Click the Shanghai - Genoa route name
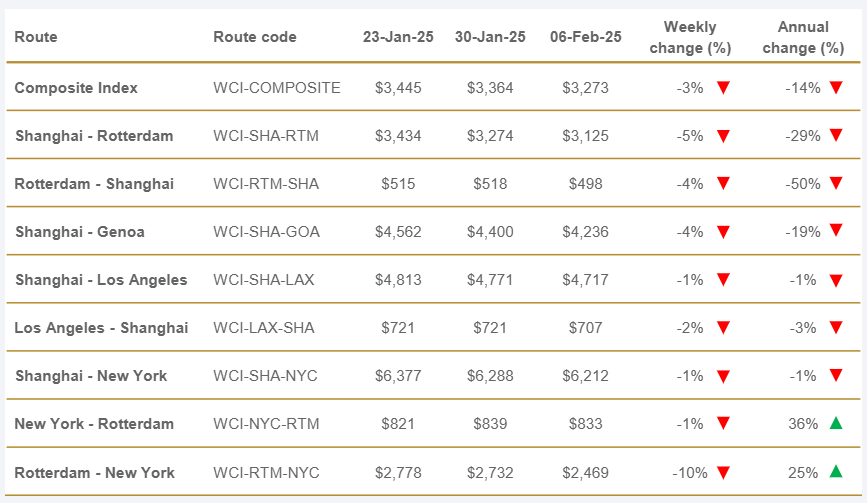Screen dimensions: 867x503 (80, 232)
